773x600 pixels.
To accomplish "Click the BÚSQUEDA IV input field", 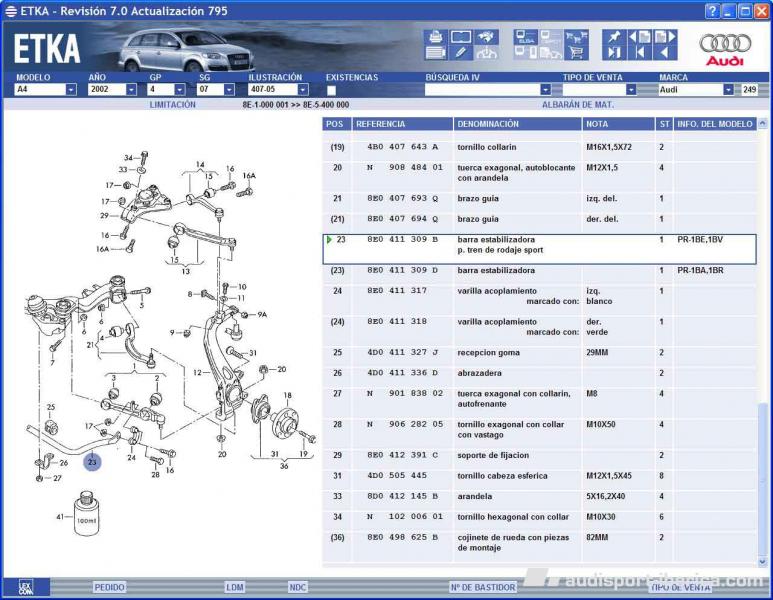I will pyautogui.click(x=482, y=90).
